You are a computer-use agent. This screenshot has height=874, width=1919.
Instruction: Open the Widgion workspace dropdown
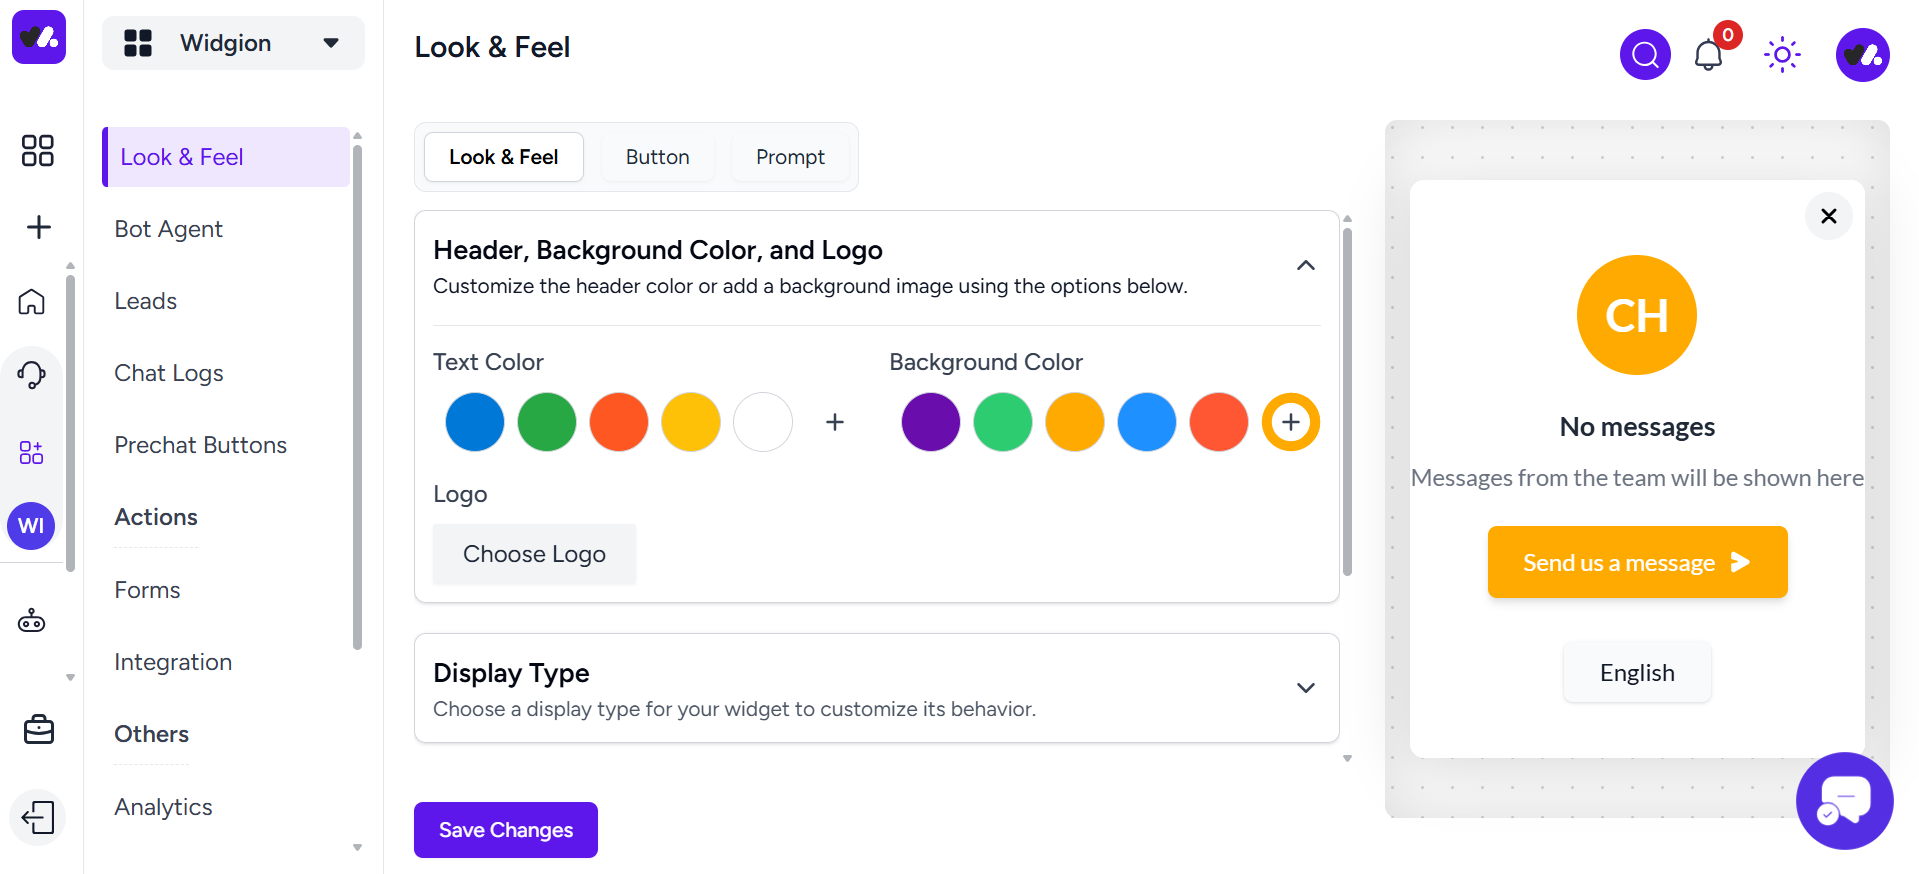pos(233,43)
